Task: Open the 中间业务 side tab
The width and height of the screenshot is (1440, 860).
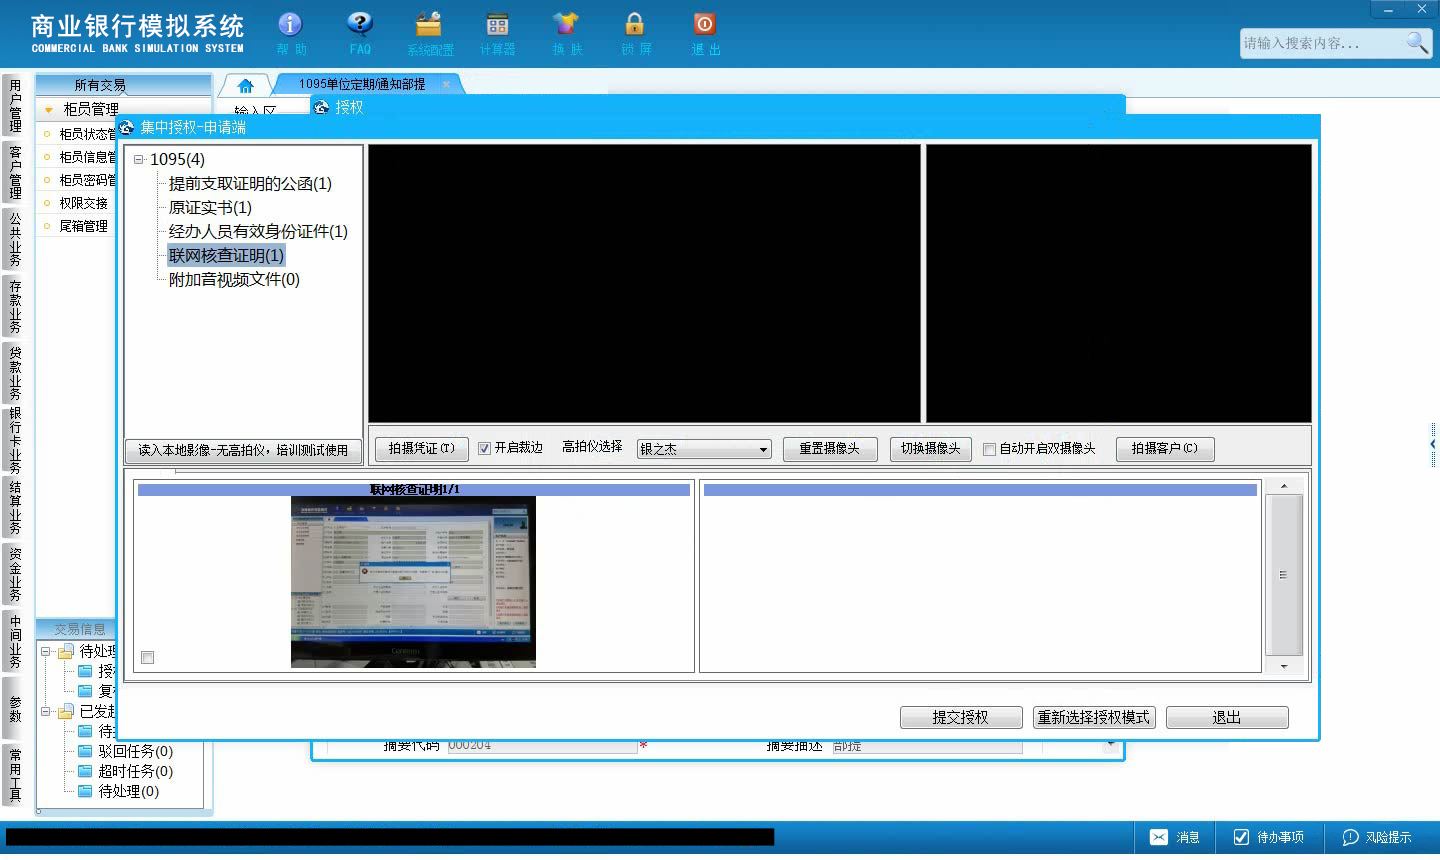Action: [x=14, y=641]
